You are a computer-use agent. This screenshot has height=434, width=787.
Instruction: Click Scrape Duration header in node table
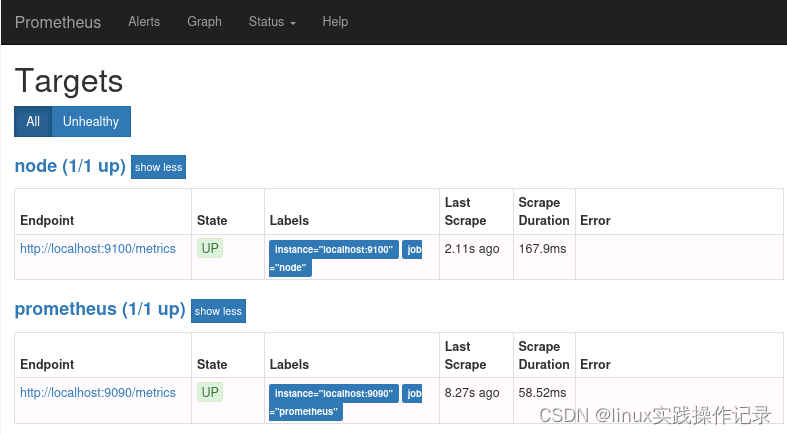[544, 211]
